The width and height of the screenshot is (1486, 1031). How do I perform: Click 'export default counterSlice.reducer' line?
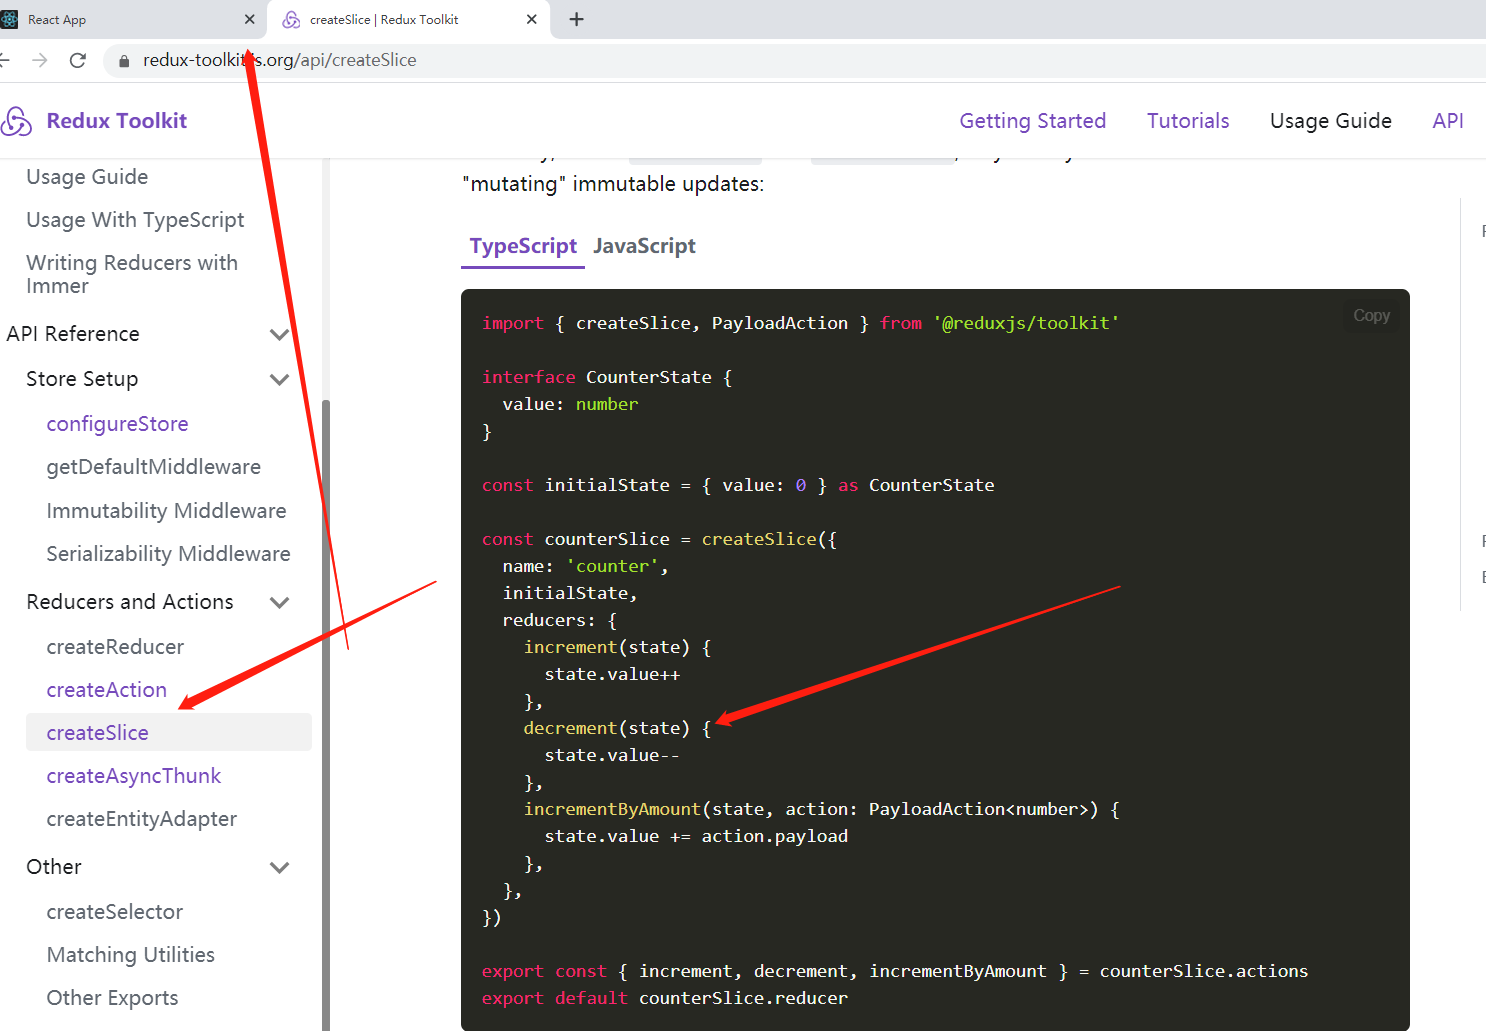665,998
